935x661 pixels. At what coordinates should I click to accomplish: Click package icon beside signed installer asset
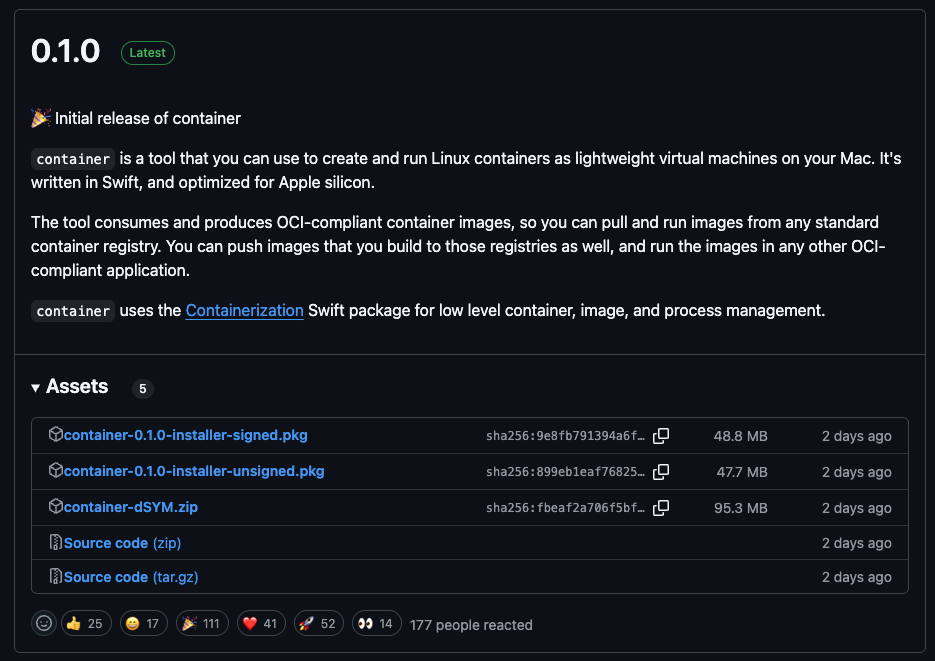pyautogui.click(x=57, y=435)
